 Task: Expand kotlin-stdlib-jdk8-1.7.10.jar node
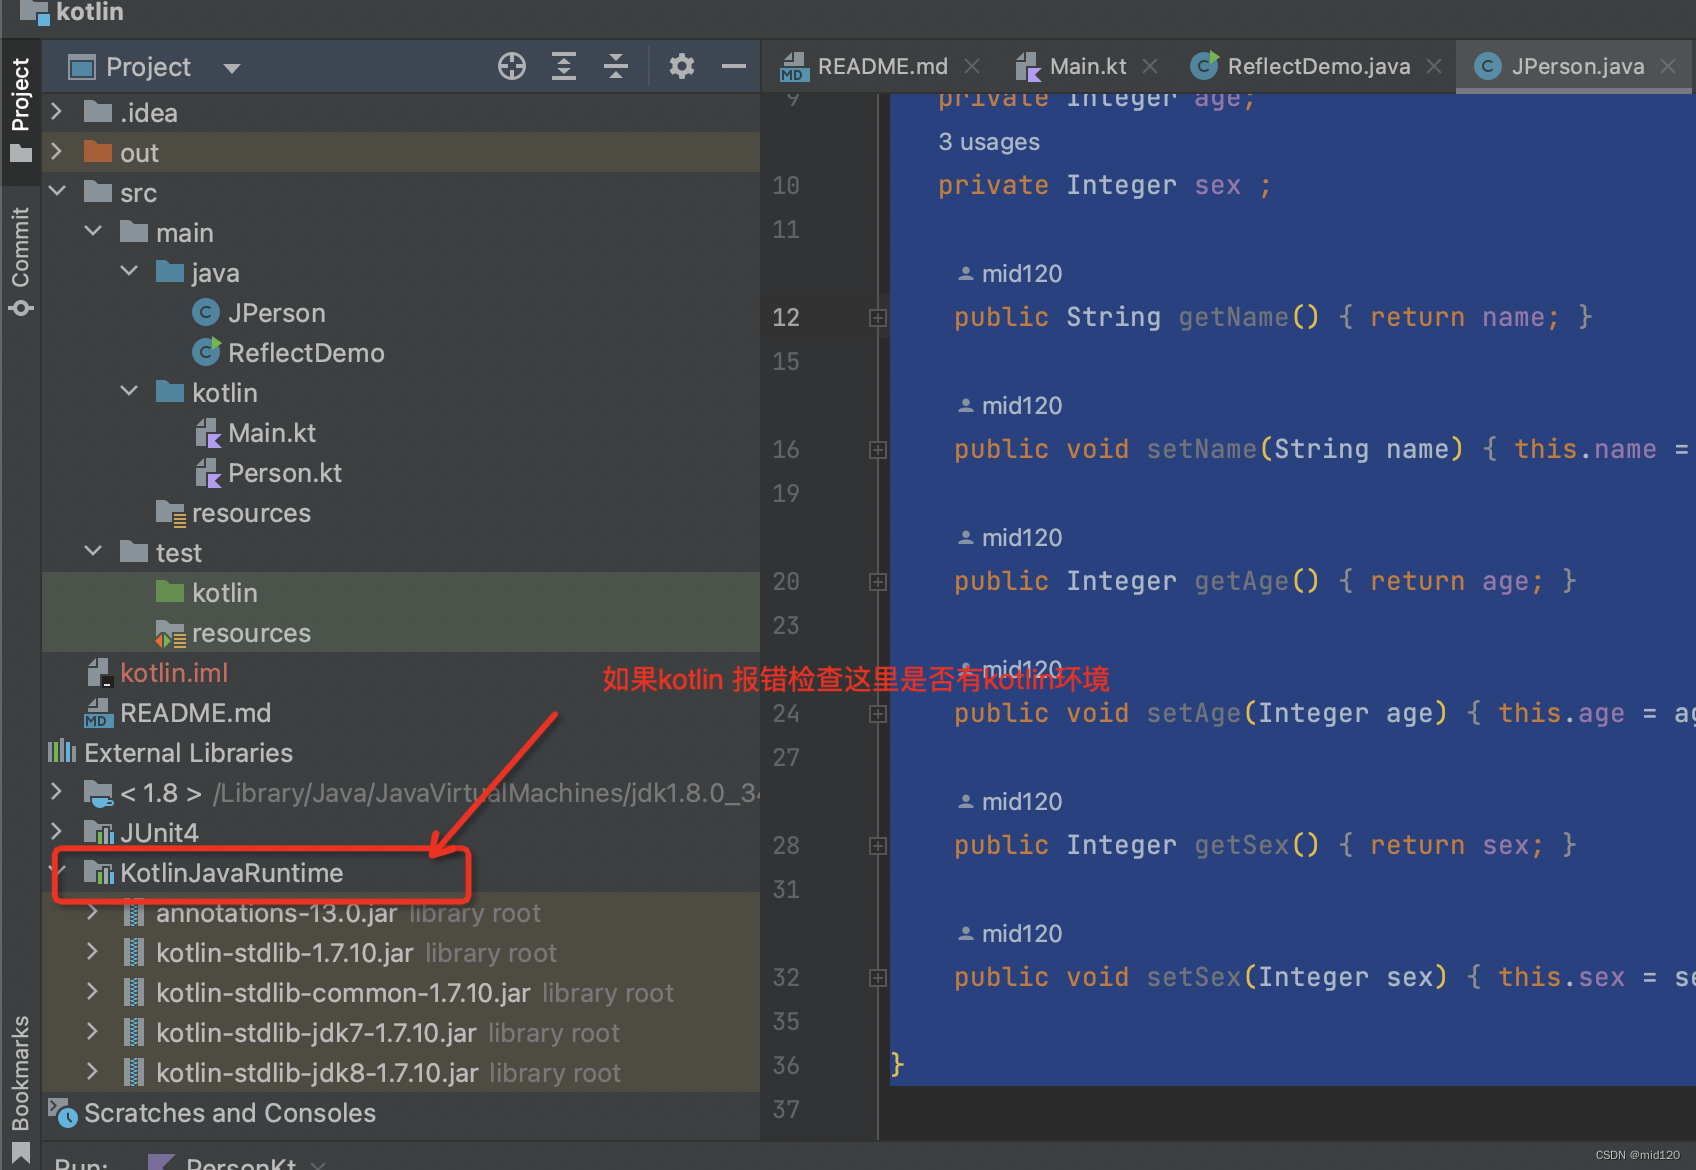pyautogui.click(x=93, y=1072)
